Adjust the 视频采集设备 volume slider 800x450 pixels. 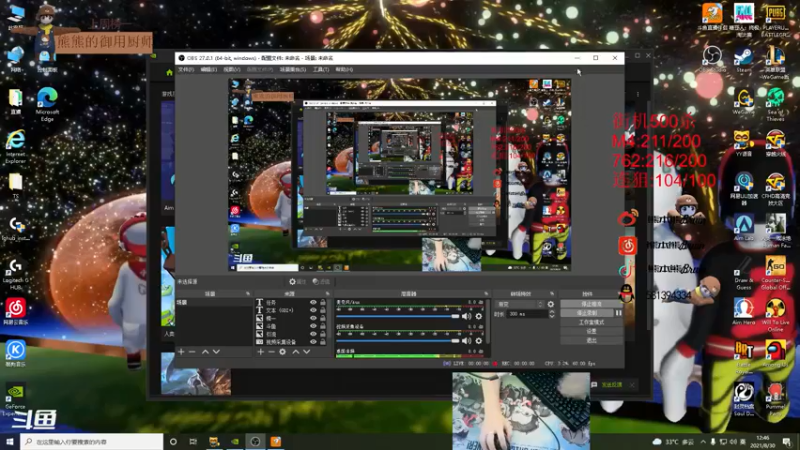(x=397, y=340)
